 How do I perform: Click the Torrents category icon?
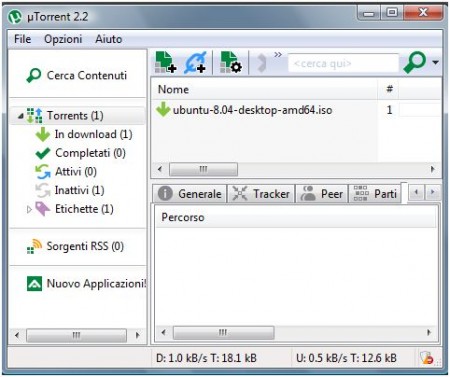coord(34,115)
